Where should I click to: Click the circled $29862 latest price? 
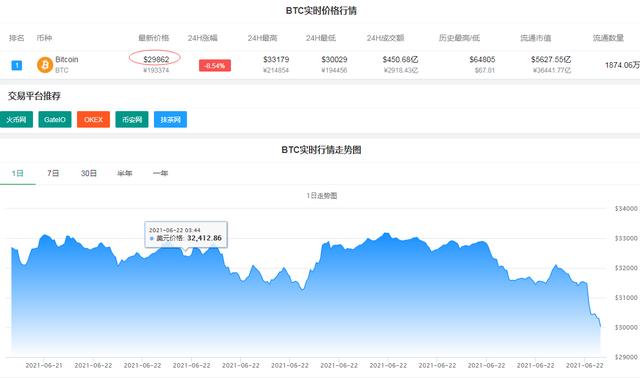click(x=156, y=60)
